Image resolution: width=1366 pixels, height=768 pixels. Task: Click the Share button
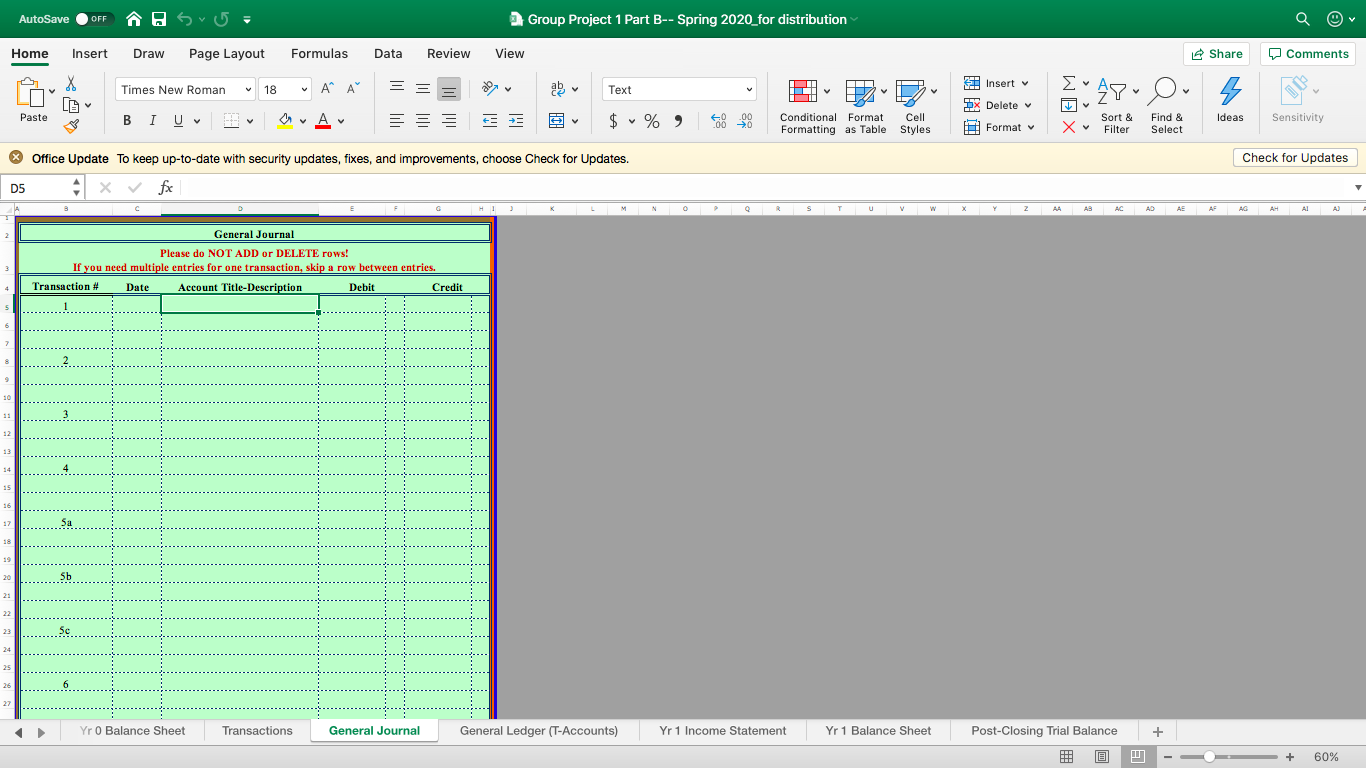click(1216, 54)
